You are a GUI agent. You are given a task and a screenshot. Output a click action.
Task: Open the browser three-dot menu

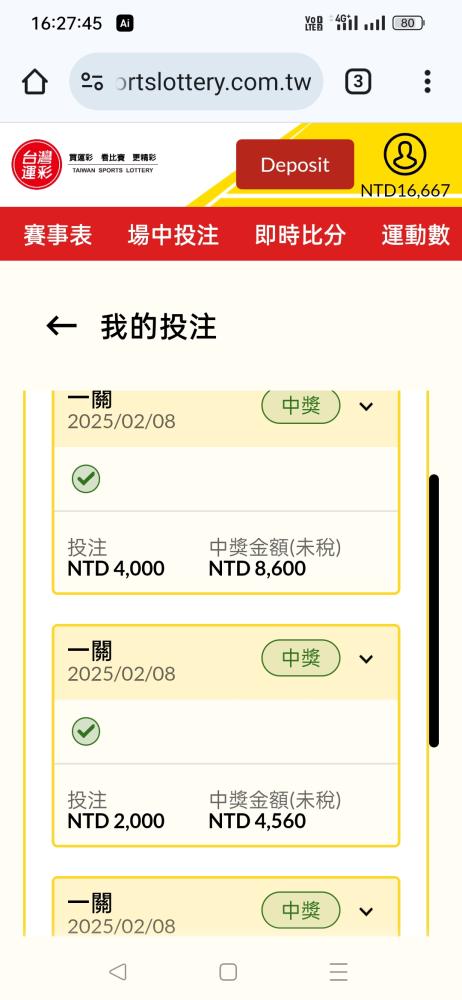428,82
